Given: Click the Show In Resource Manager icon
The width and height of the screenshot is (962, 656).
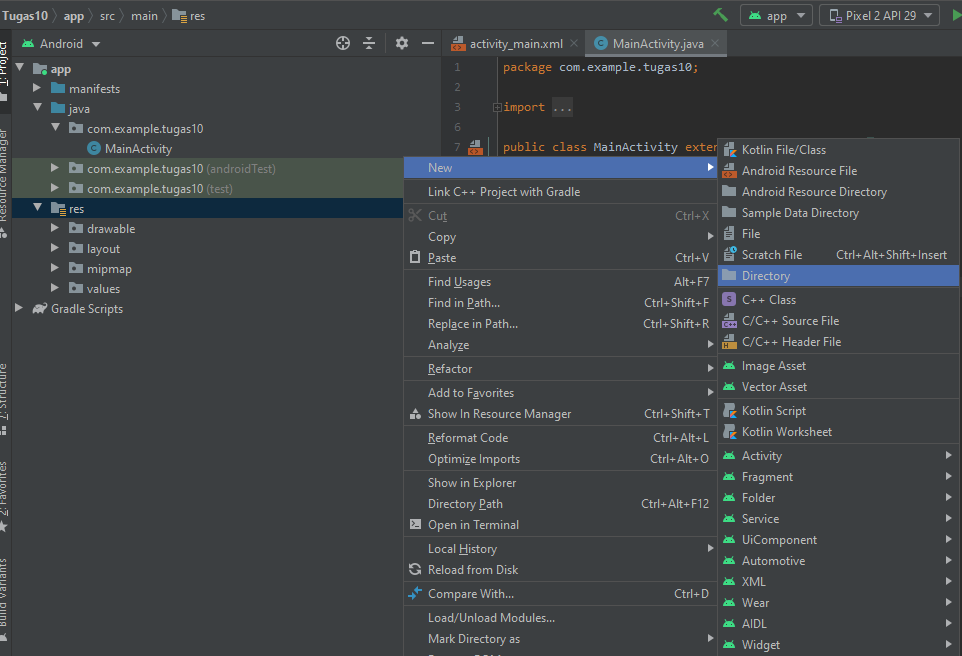Looking at the screenshot, I should tap(415, 414).
